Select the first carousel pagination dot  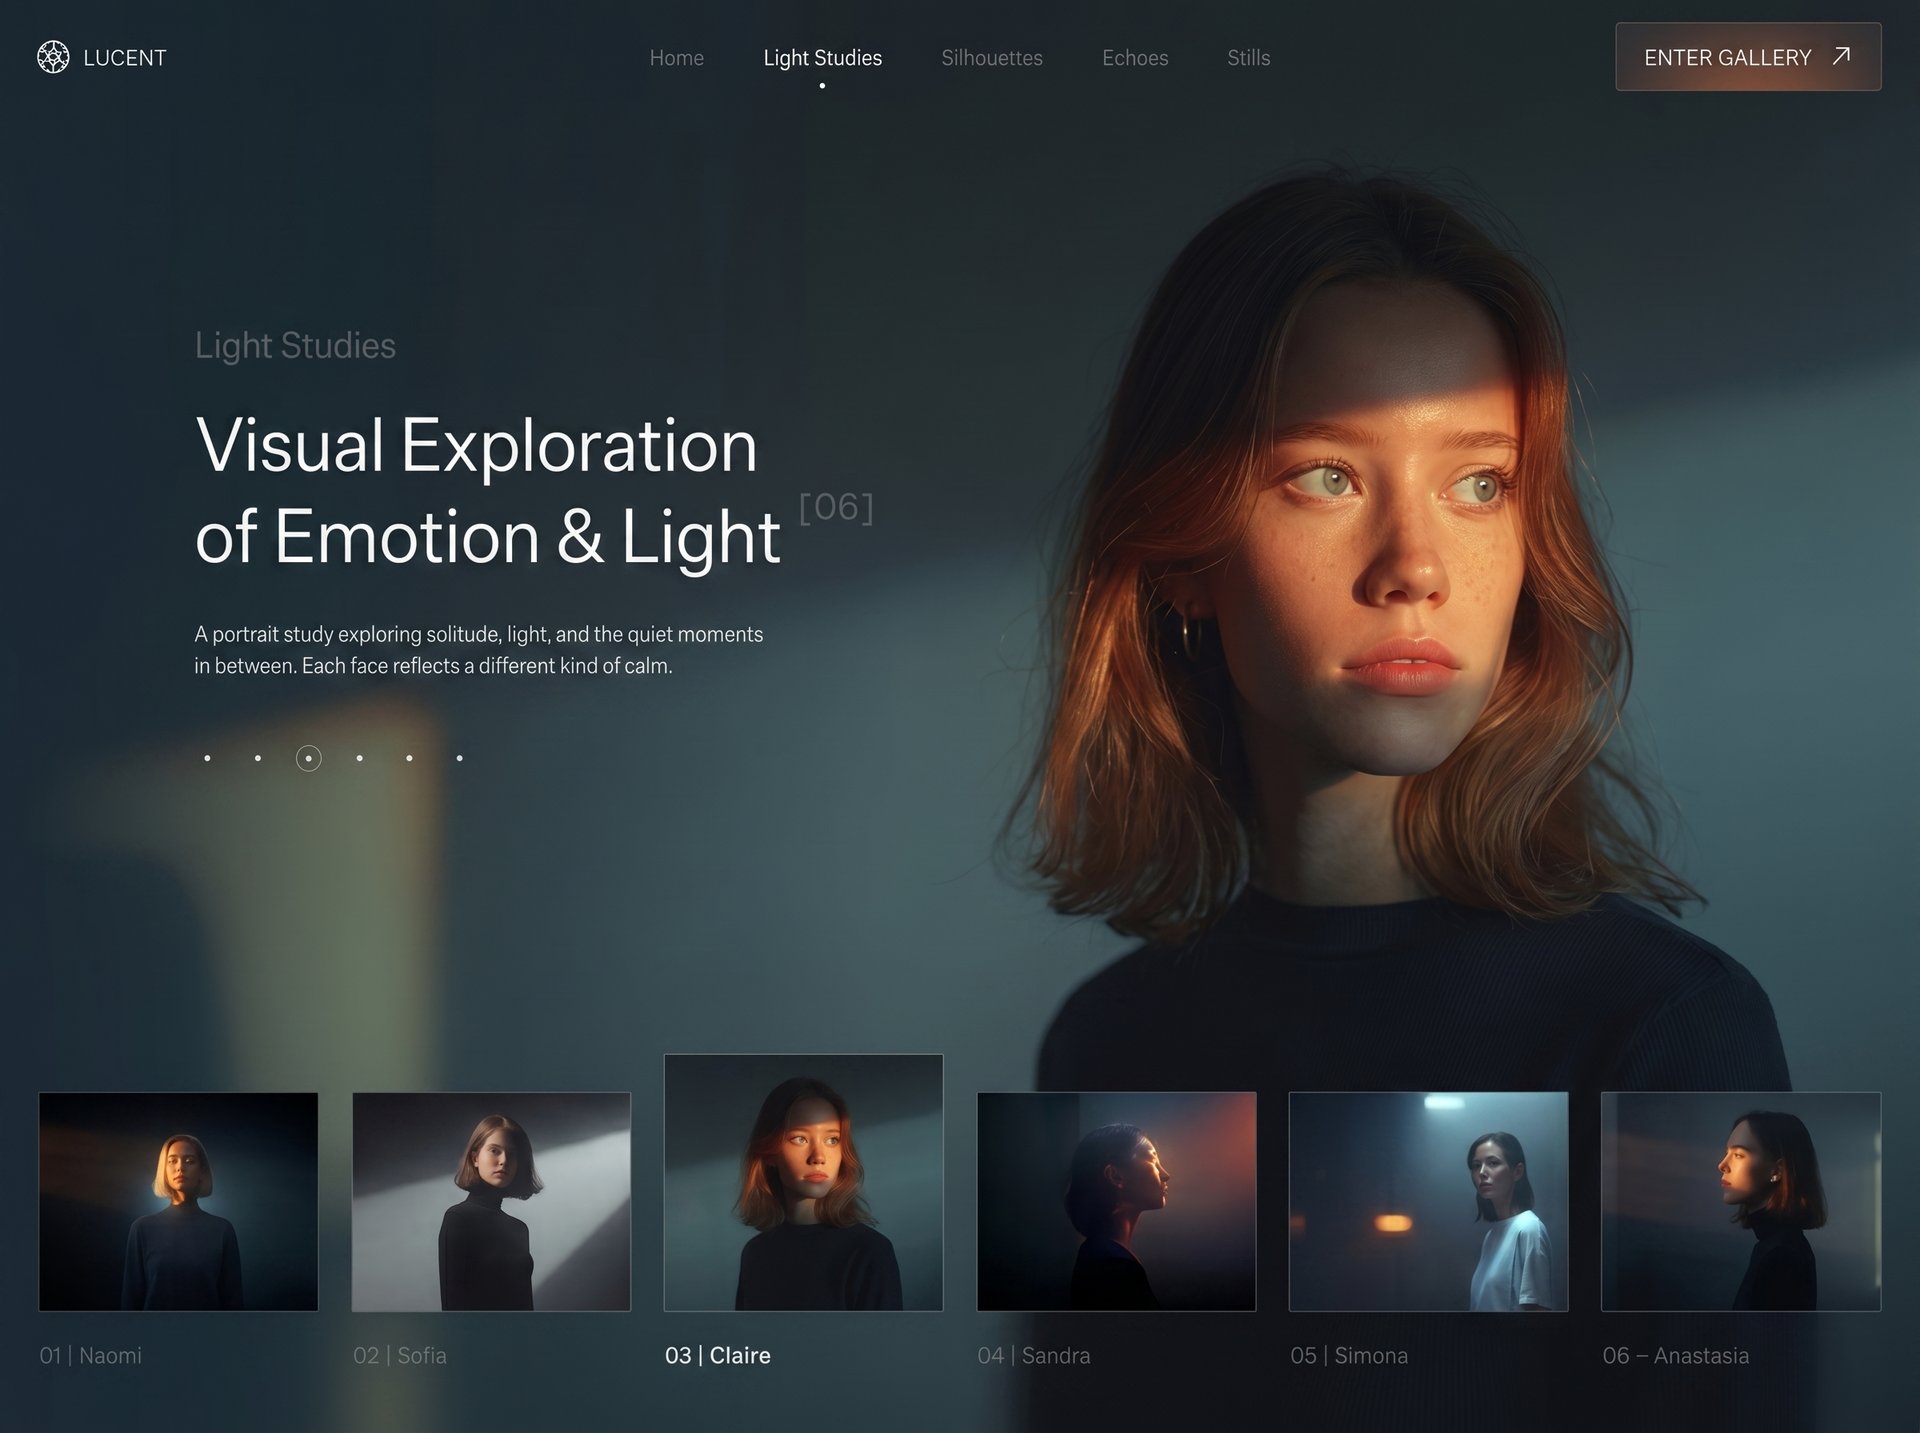pos(207,758)
